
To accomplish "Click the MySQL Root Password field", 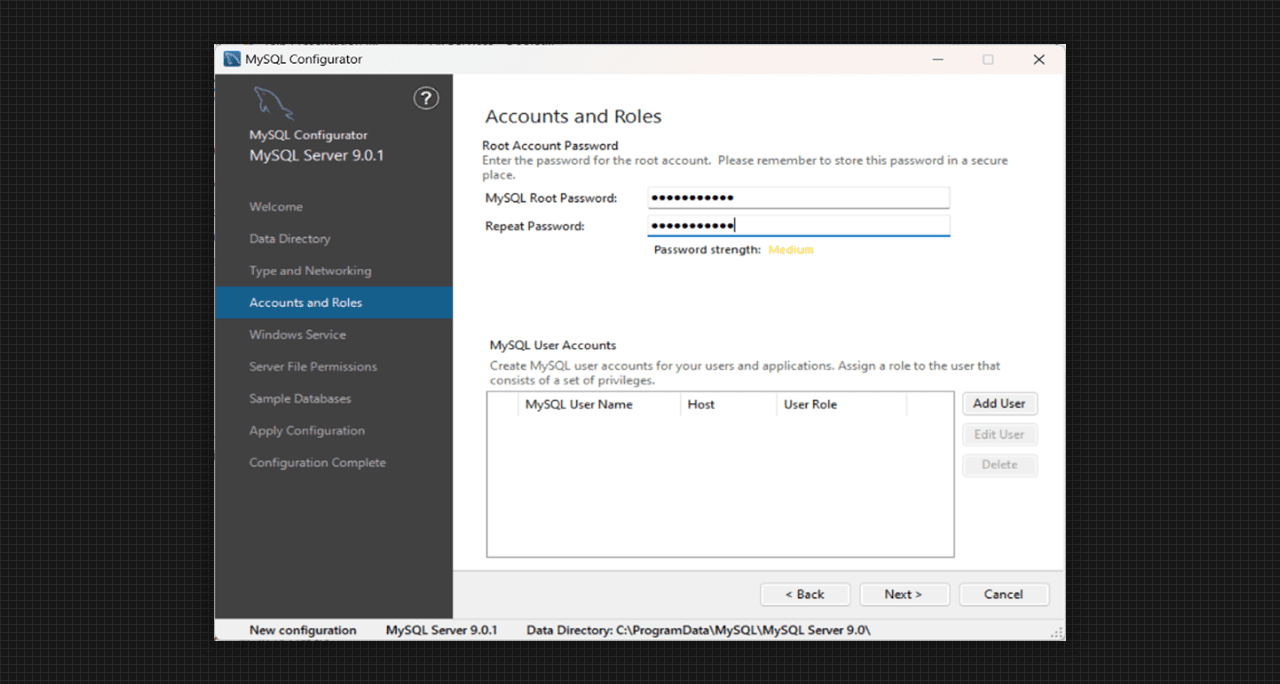I will (x=798, y=198).
